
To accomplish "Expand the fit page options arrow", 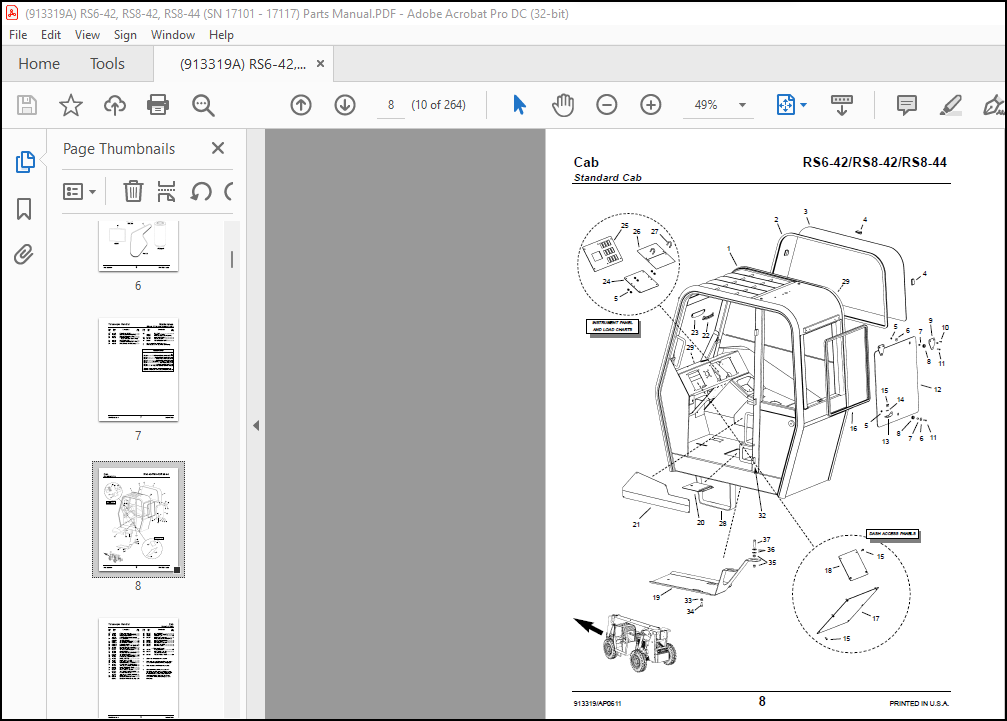I will coord(803,105).
